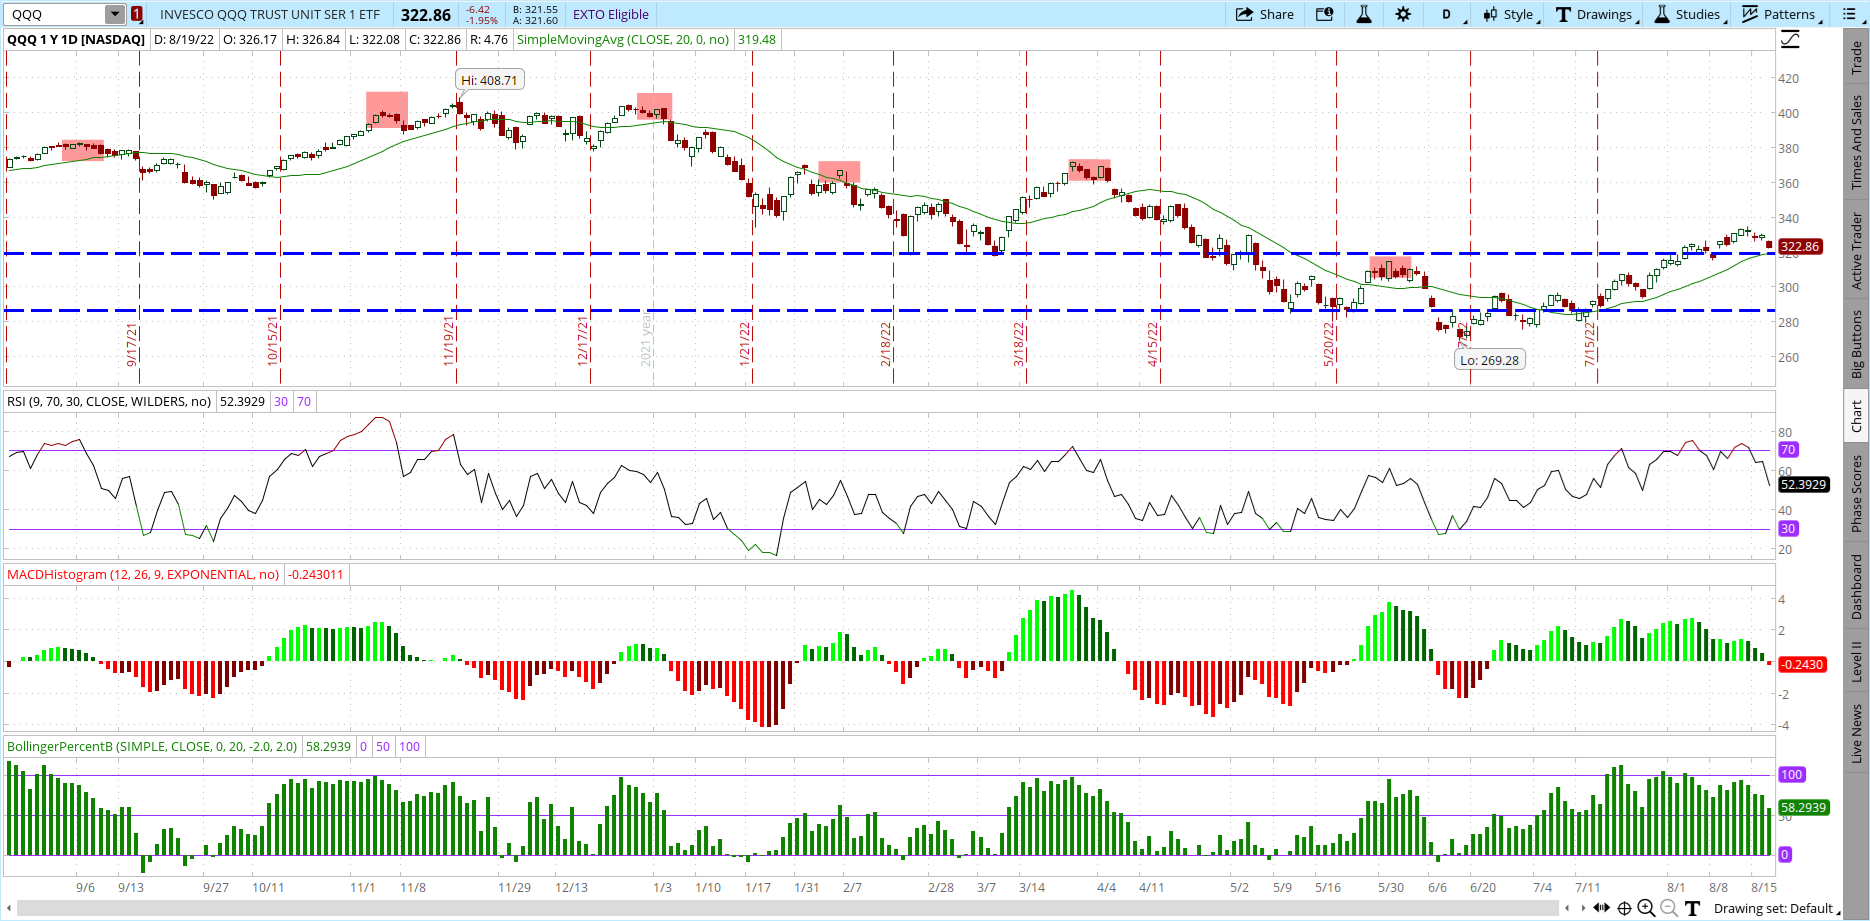Open the flask Edit Studies icon

coord(1363,14)
